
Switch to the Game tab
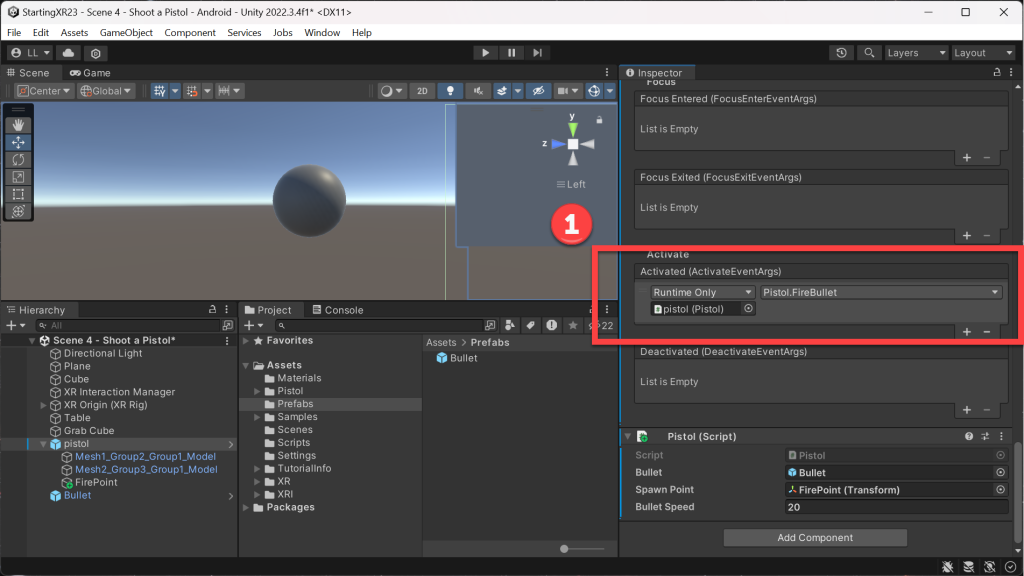[x=90, y=72]
